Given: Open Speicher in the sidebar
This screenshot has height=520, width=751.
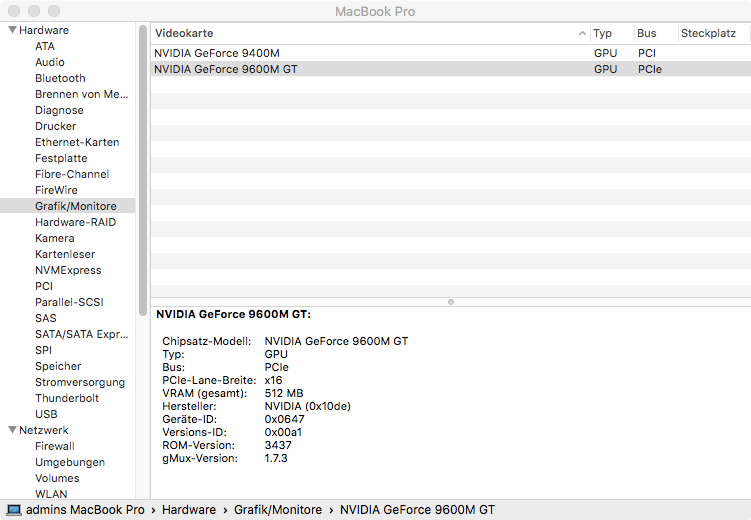Looking at the screenshot, I should (58, 366).
